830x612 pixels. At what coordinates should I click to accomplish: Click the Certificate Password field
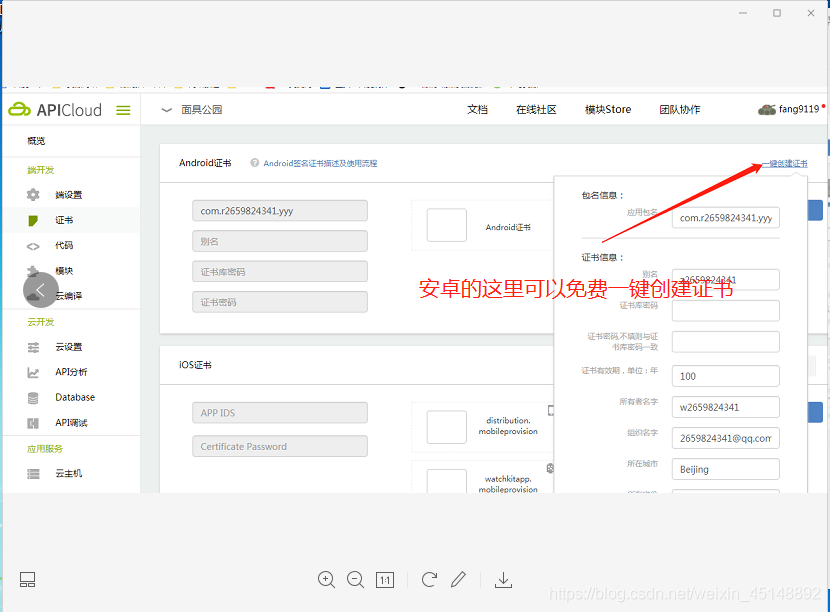[280, 446]
